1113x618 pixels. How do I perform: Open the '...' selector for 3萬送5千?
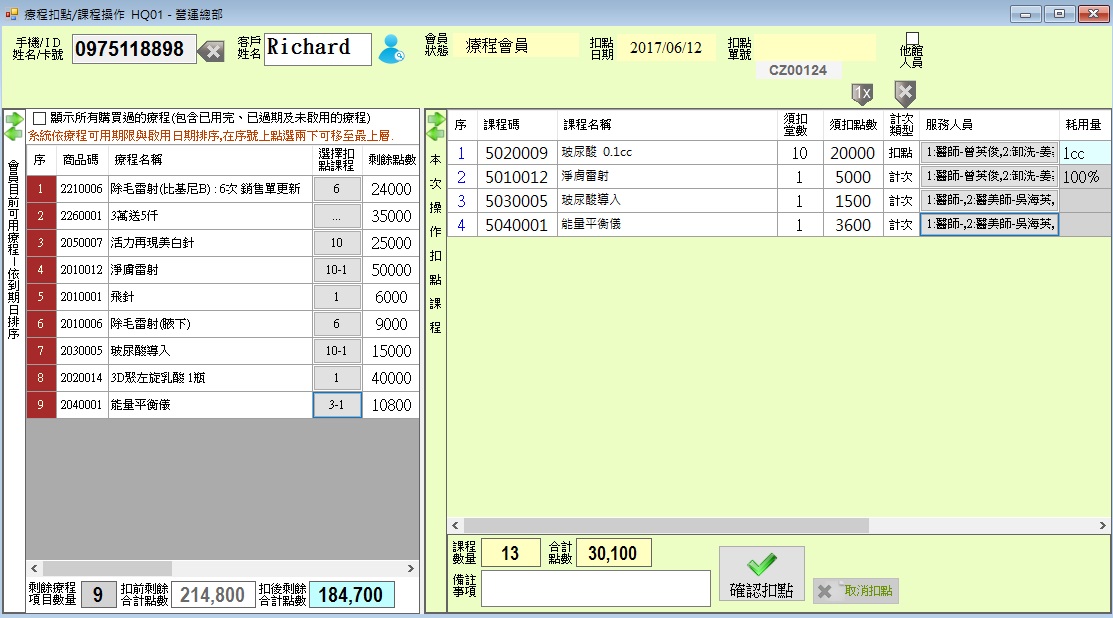point(337,216)
